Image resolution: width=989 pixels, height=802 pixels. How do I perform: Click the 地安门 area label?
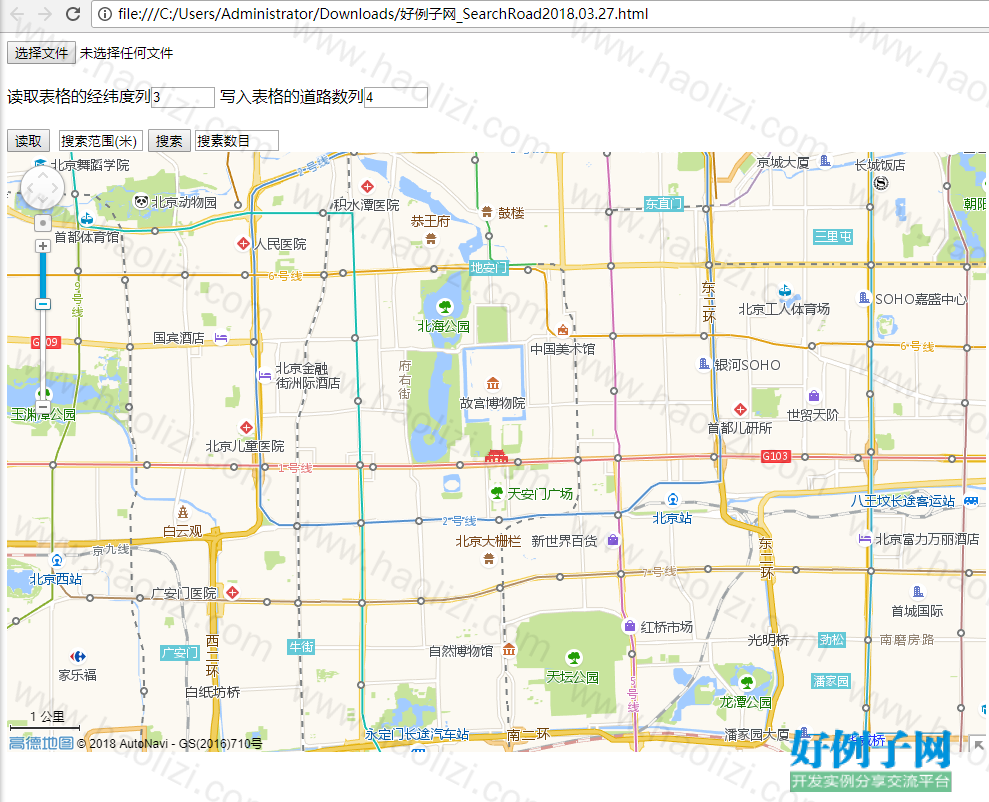pyautogui.click(x=488, y=268)
